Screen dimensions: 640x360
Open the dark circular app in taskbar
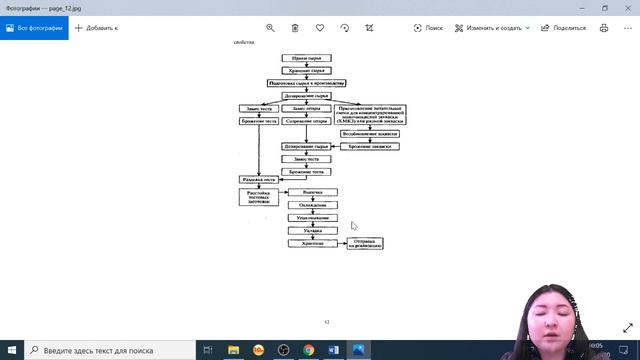coord(283,350)
